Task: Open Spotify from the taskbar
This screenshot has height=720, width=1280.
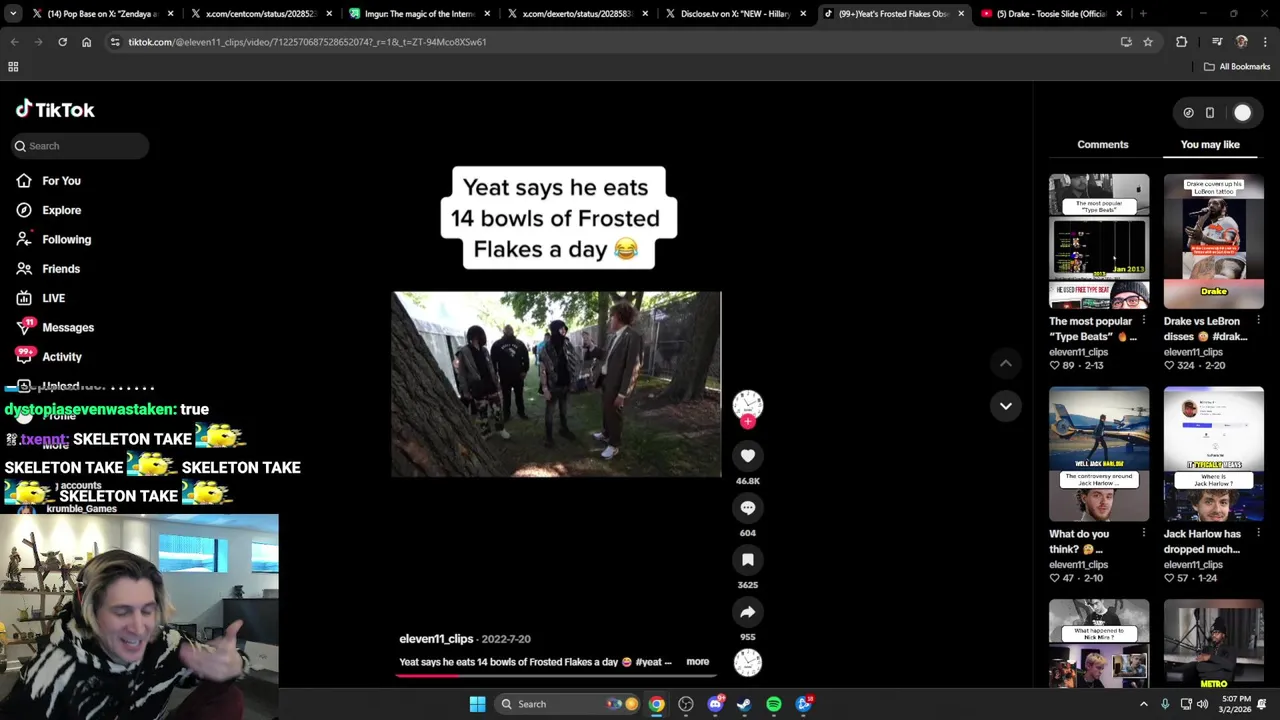Action: coord(774,704)
